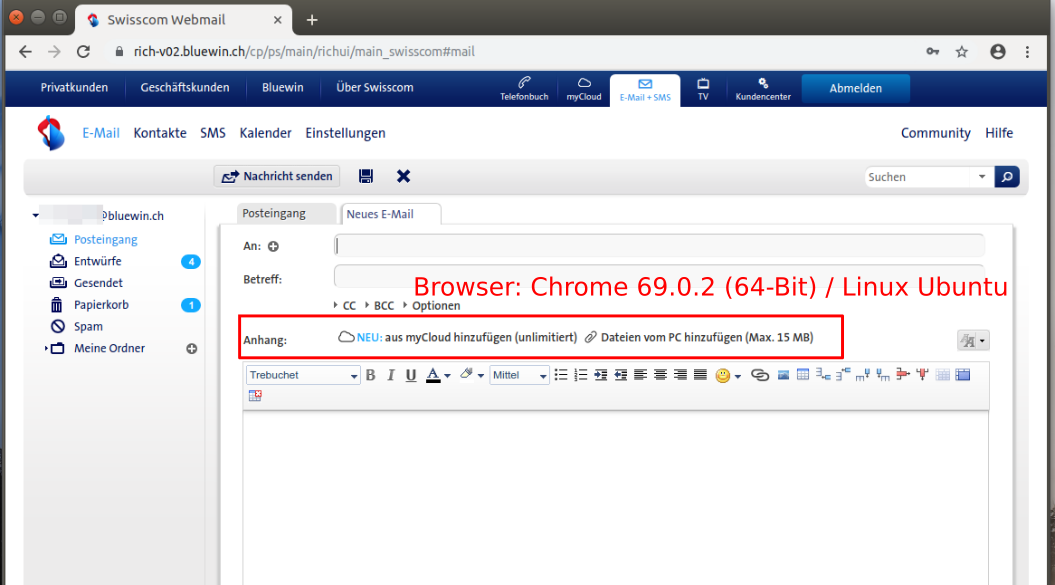Open myCloud from the top navigation
Image resolution: width=1055 pixels, height=585 pixels.
point(583,89)
